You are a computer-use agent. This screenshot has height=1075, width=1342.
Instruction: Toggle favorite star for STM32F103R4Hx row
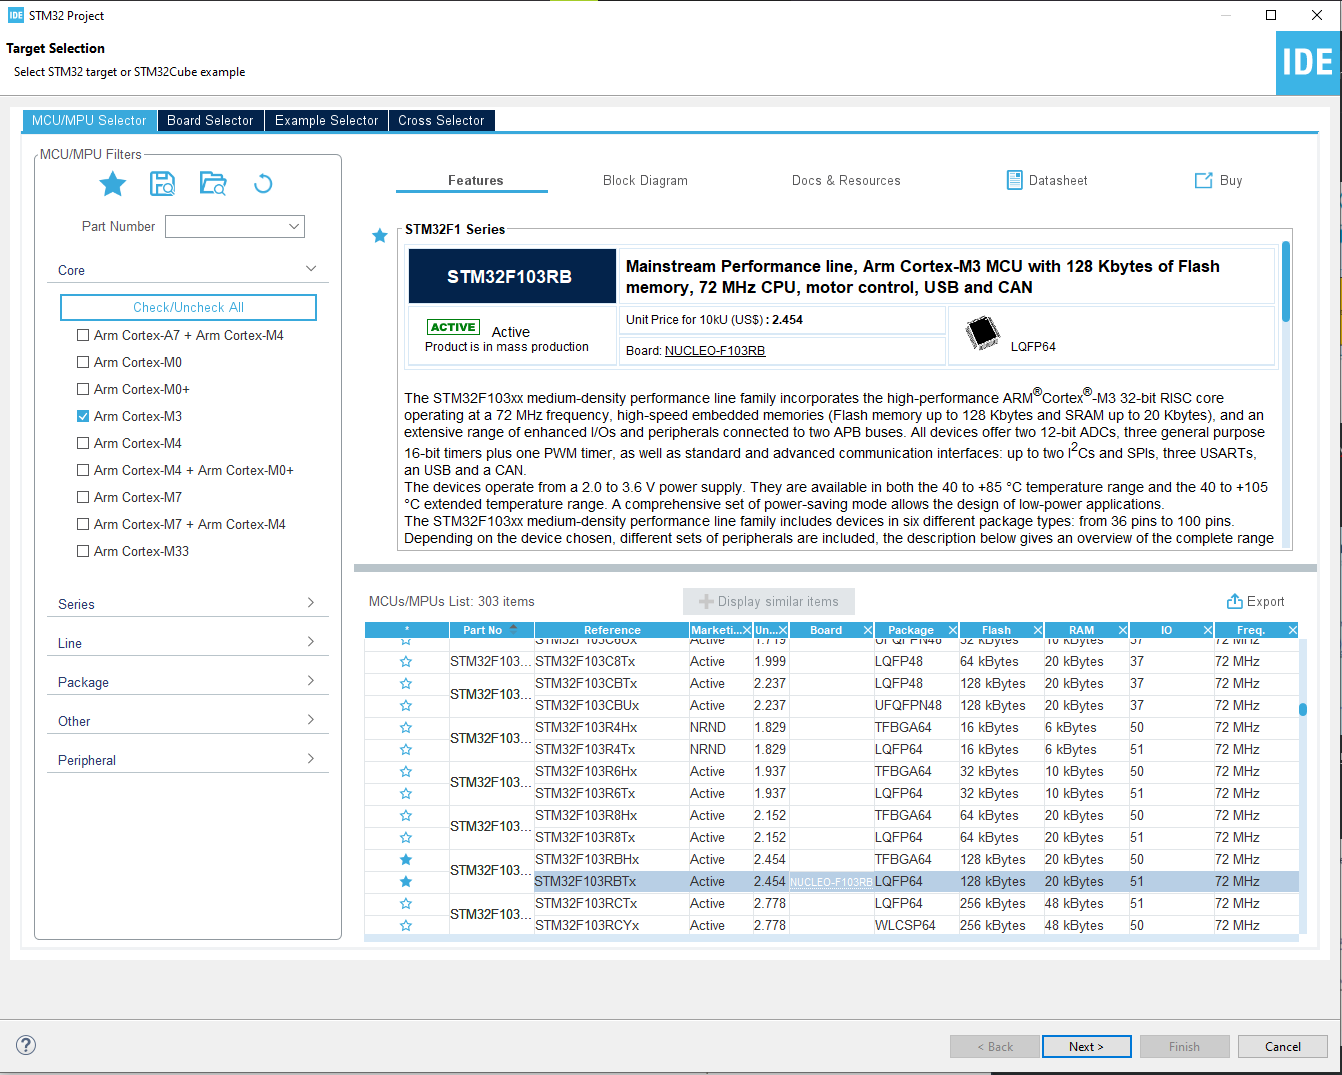pos(406,728)
